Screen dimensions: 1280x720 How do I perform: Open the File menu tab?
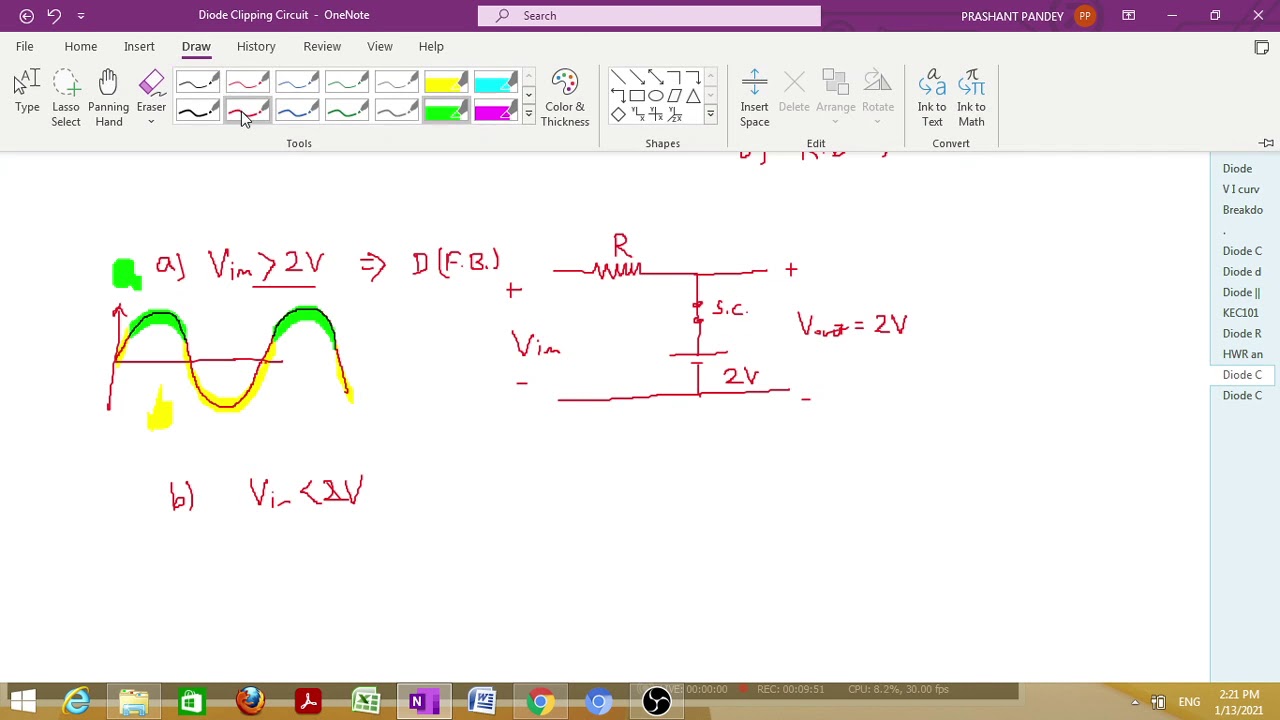[24, 46]
